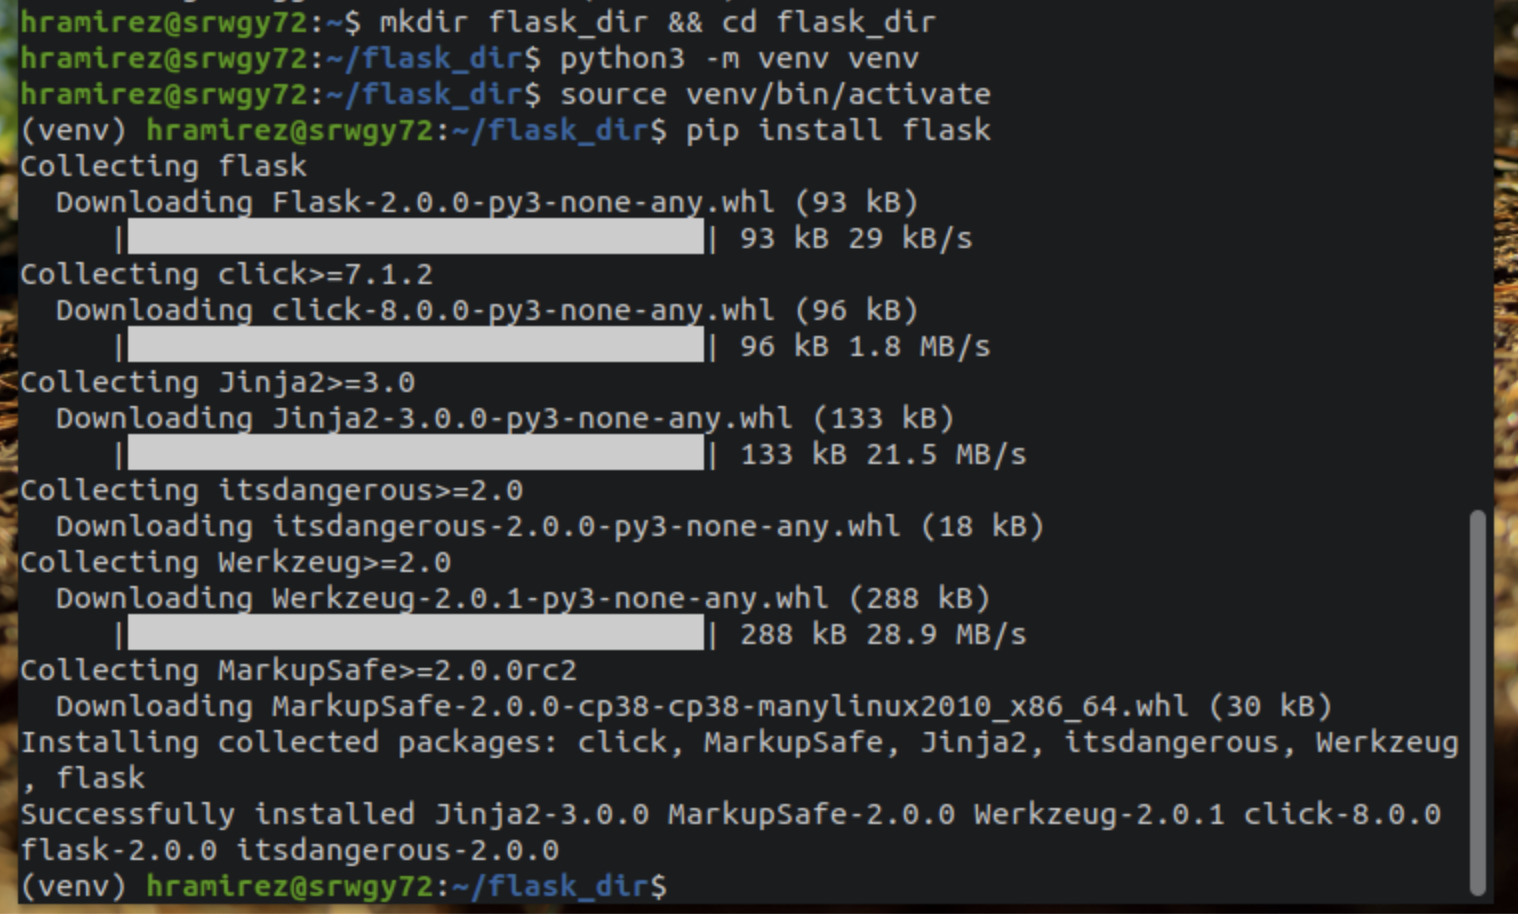
Task: Click the Jinja2-3.0.0 download progress bar
Action: coord(415,454)
